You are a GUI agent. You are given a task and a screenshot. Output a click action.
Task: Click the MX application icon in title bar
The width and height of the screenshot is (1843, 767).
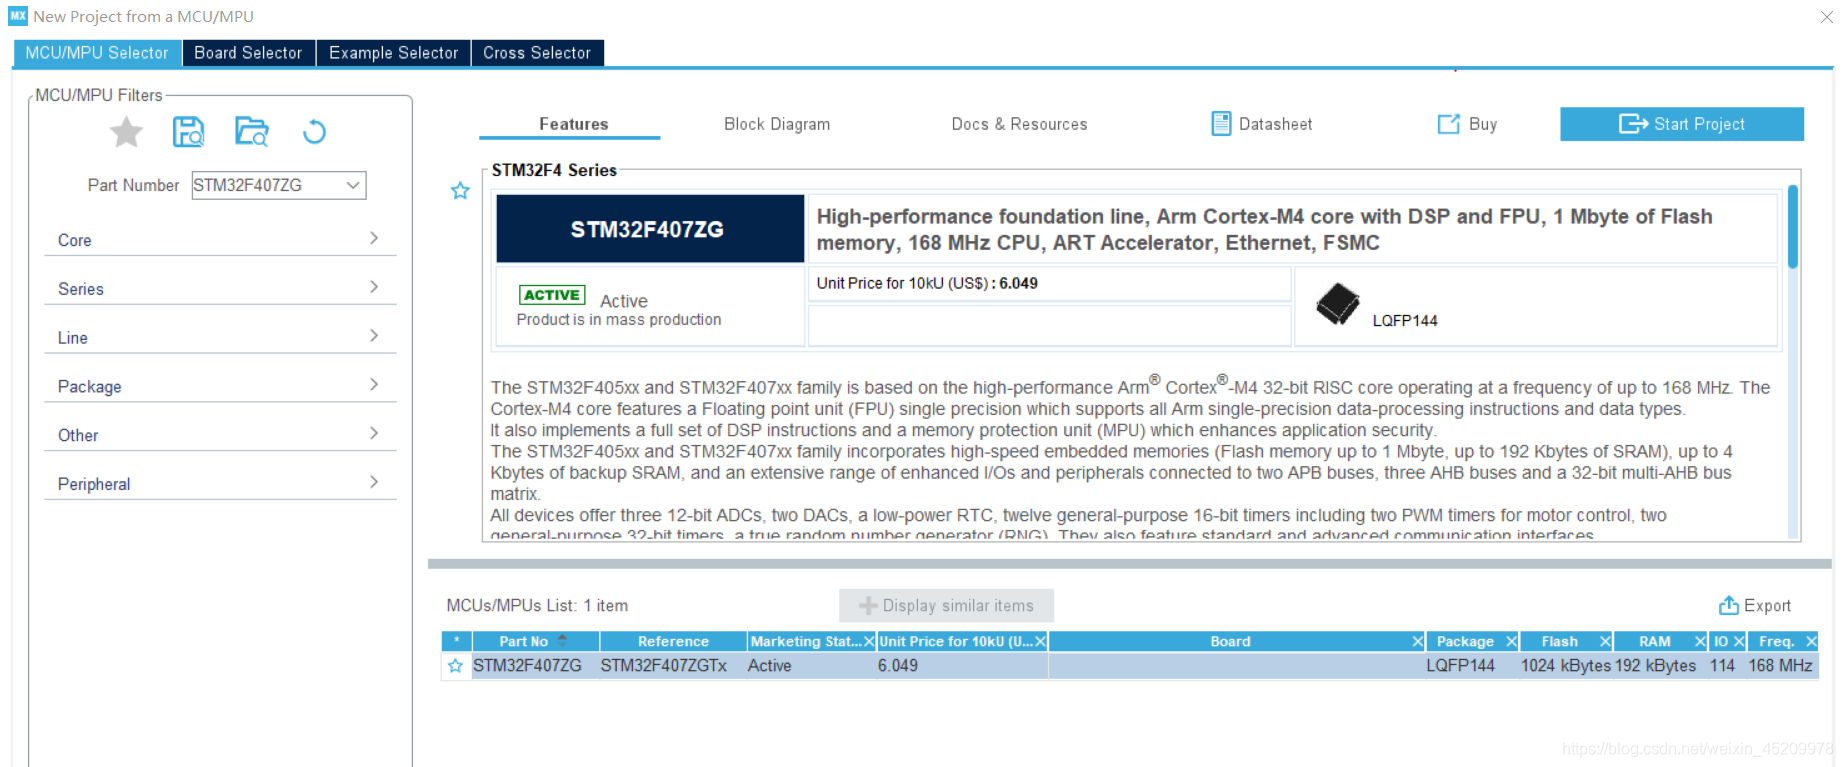click(x=18, y=16)
